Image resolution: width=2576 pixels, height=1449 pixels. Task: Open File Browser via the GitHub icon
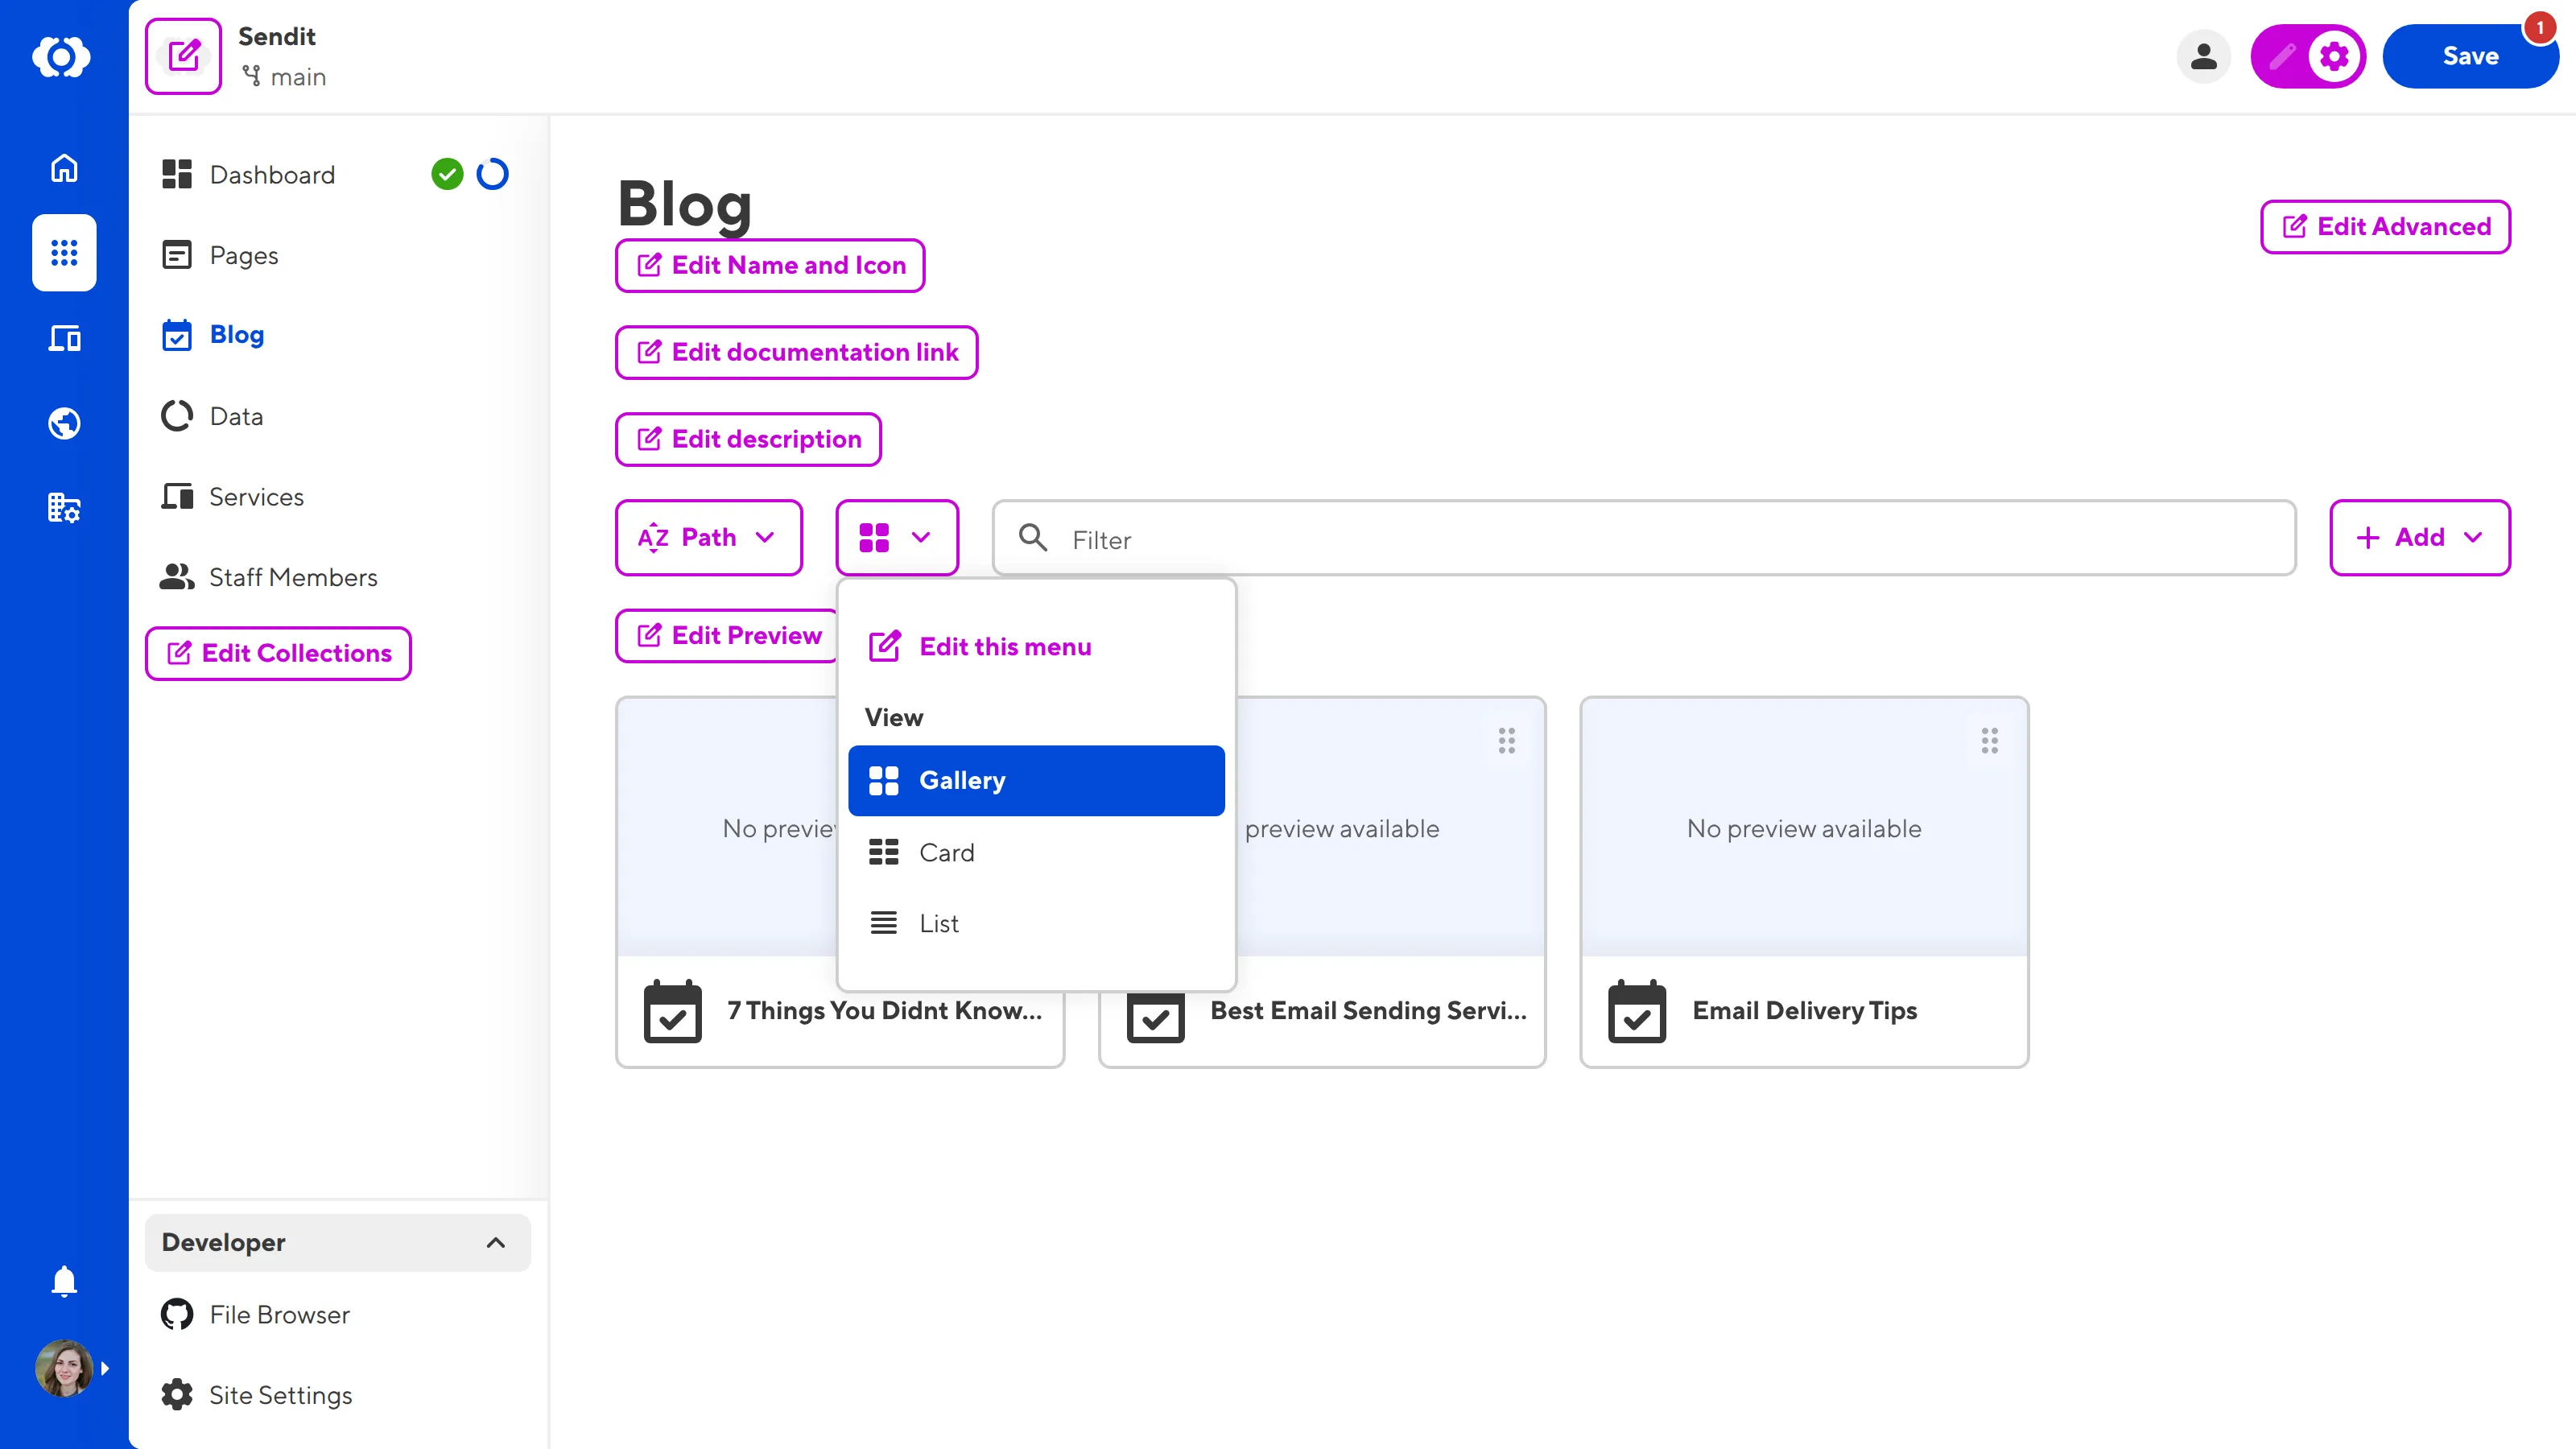(x=176, y=1314)
